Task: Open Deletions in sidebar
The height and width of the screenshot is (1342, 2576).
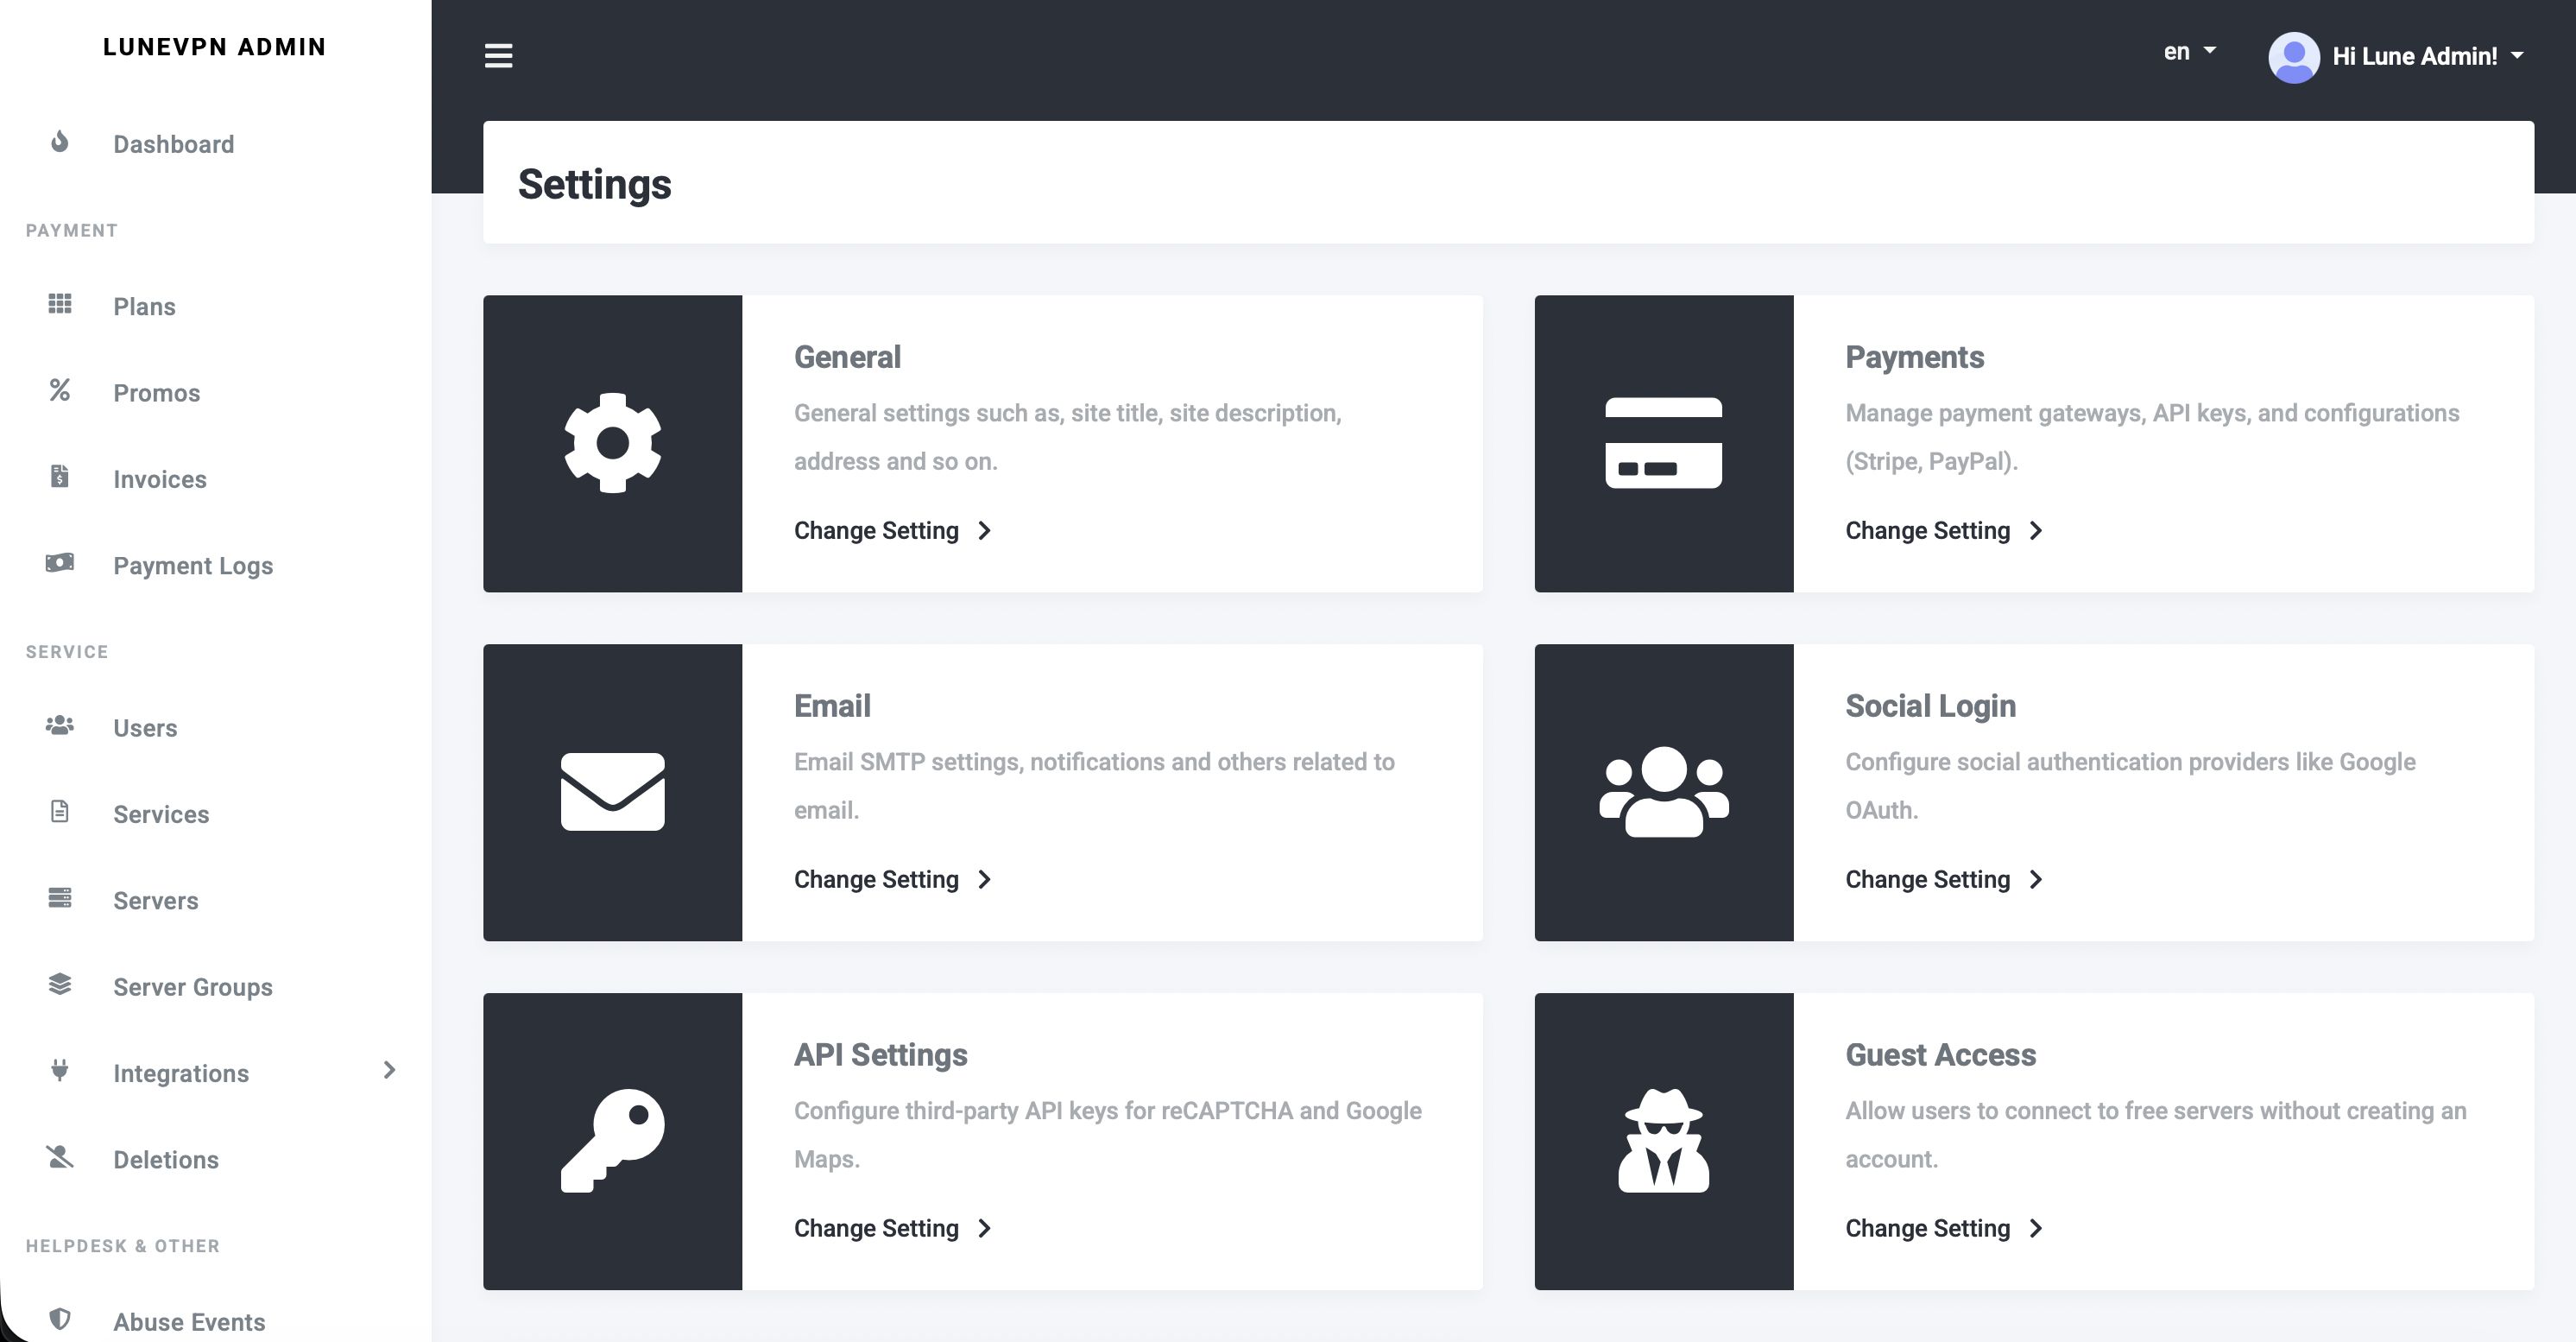Action: 165,1160
